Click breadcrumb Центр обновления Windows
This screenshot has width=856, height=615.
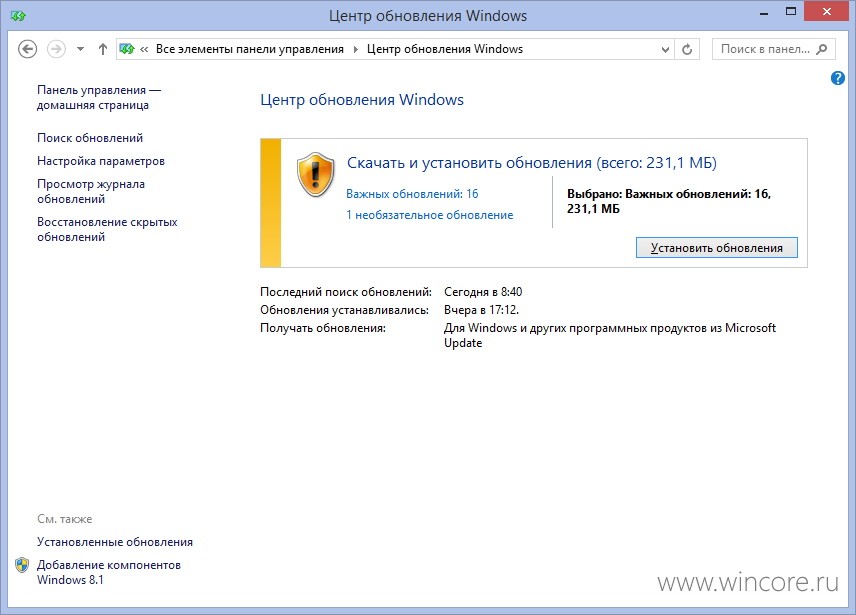click(x=445, y=49)
